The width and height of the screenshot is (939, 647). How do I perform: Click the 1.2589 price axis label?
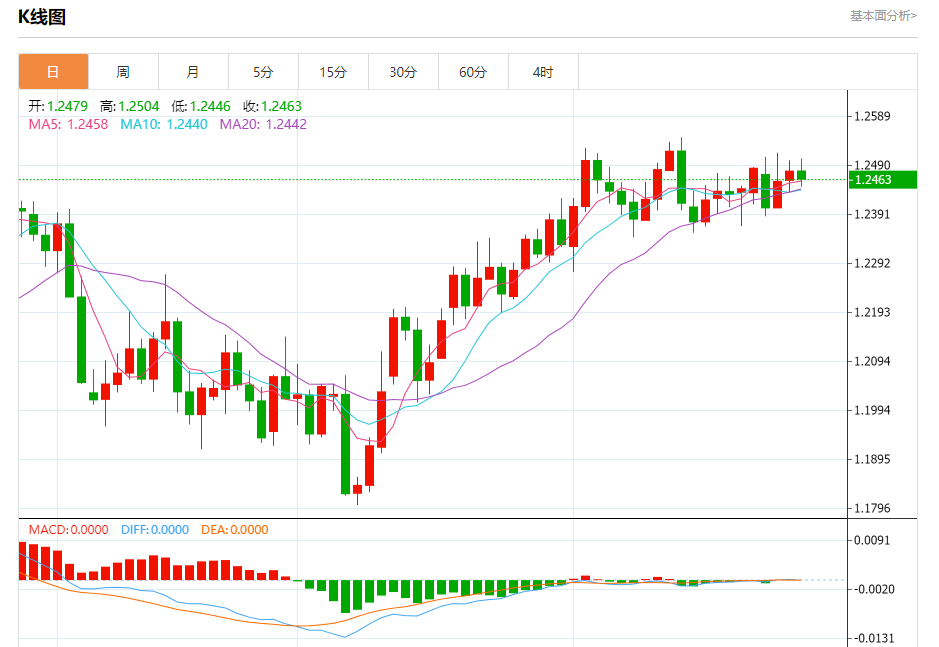coord(872,116)
